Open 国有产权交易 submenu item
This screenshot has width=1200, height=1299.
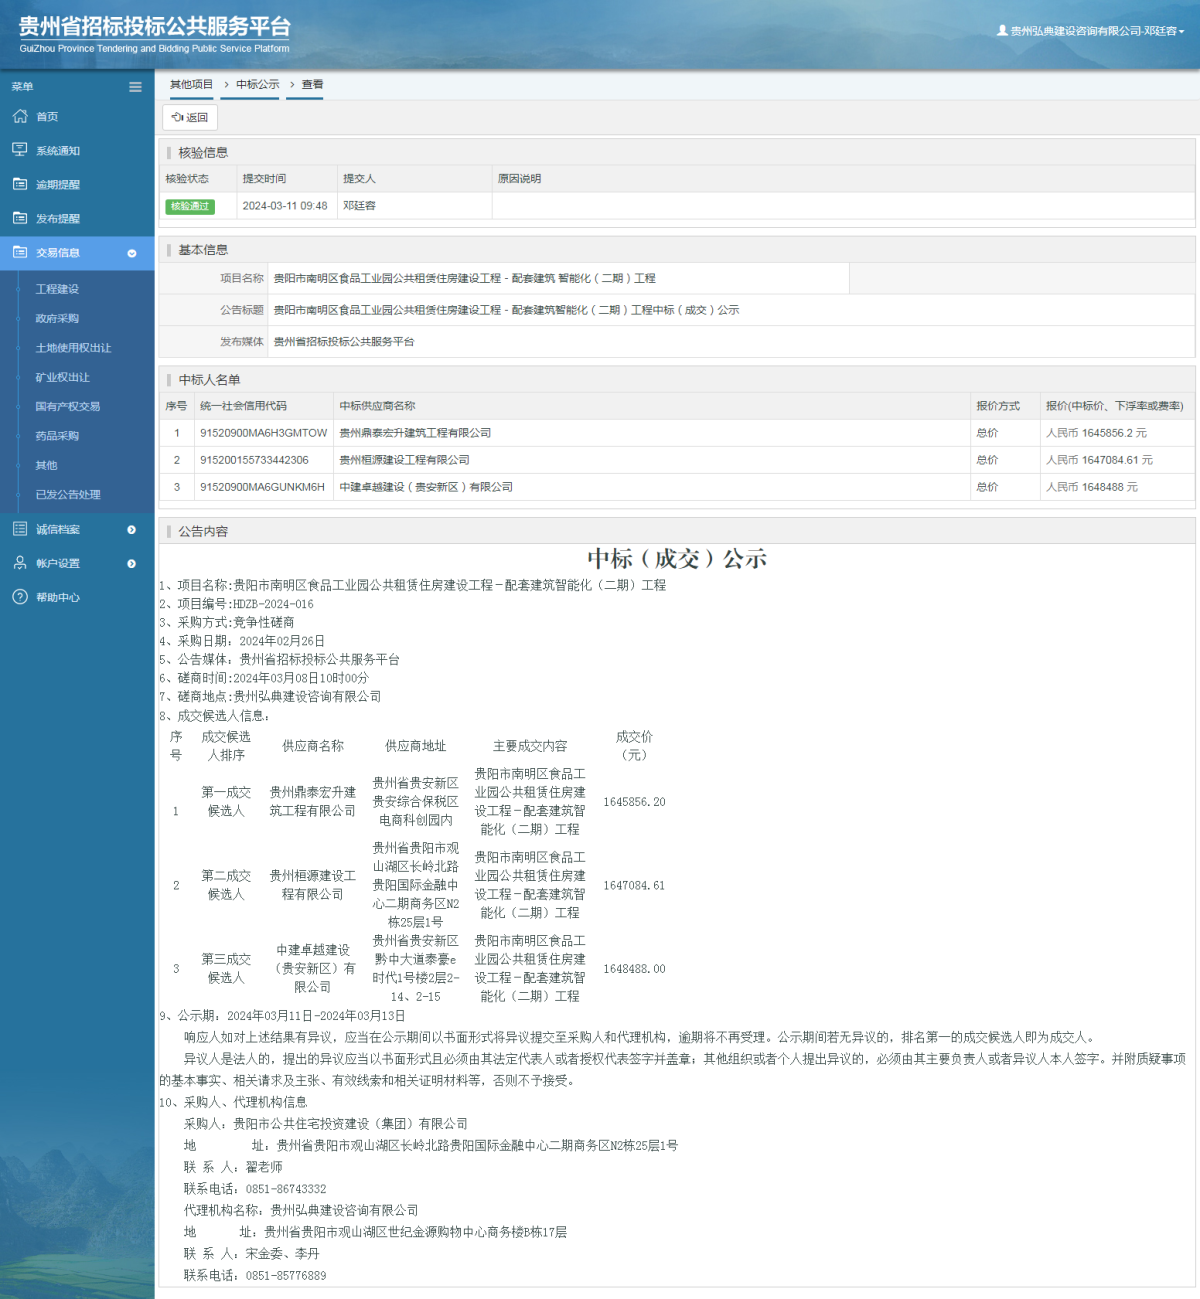67,407
